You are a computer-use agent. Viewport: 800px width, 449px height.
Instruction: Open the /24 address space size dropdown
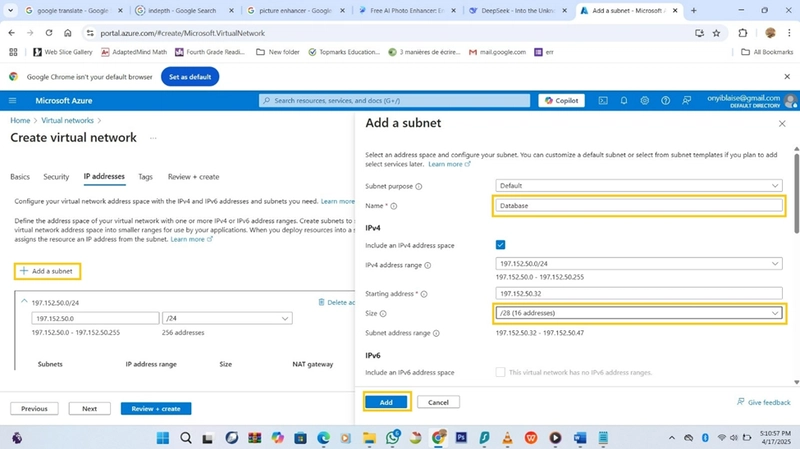[227, 318]
